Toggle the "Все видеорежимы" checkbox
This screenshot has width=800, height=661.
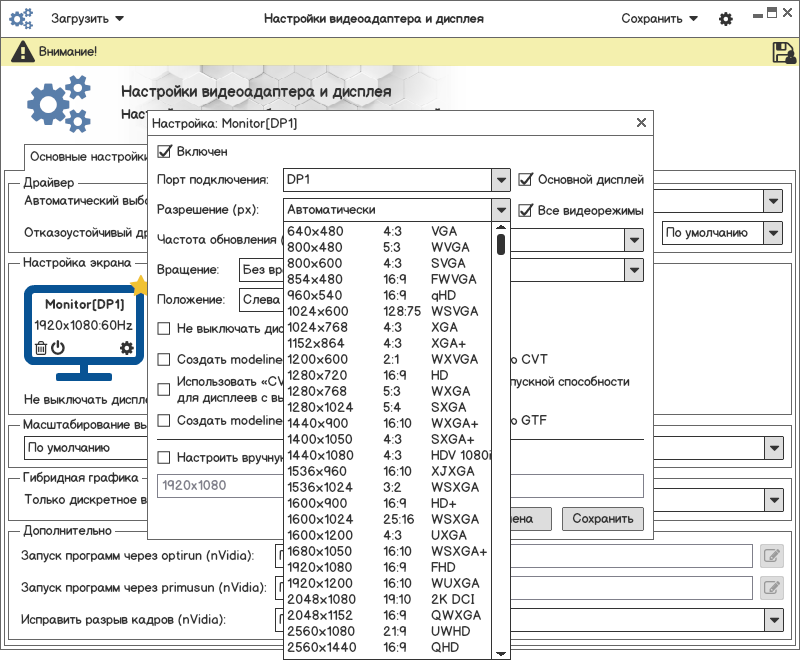[x=526, y=210]
